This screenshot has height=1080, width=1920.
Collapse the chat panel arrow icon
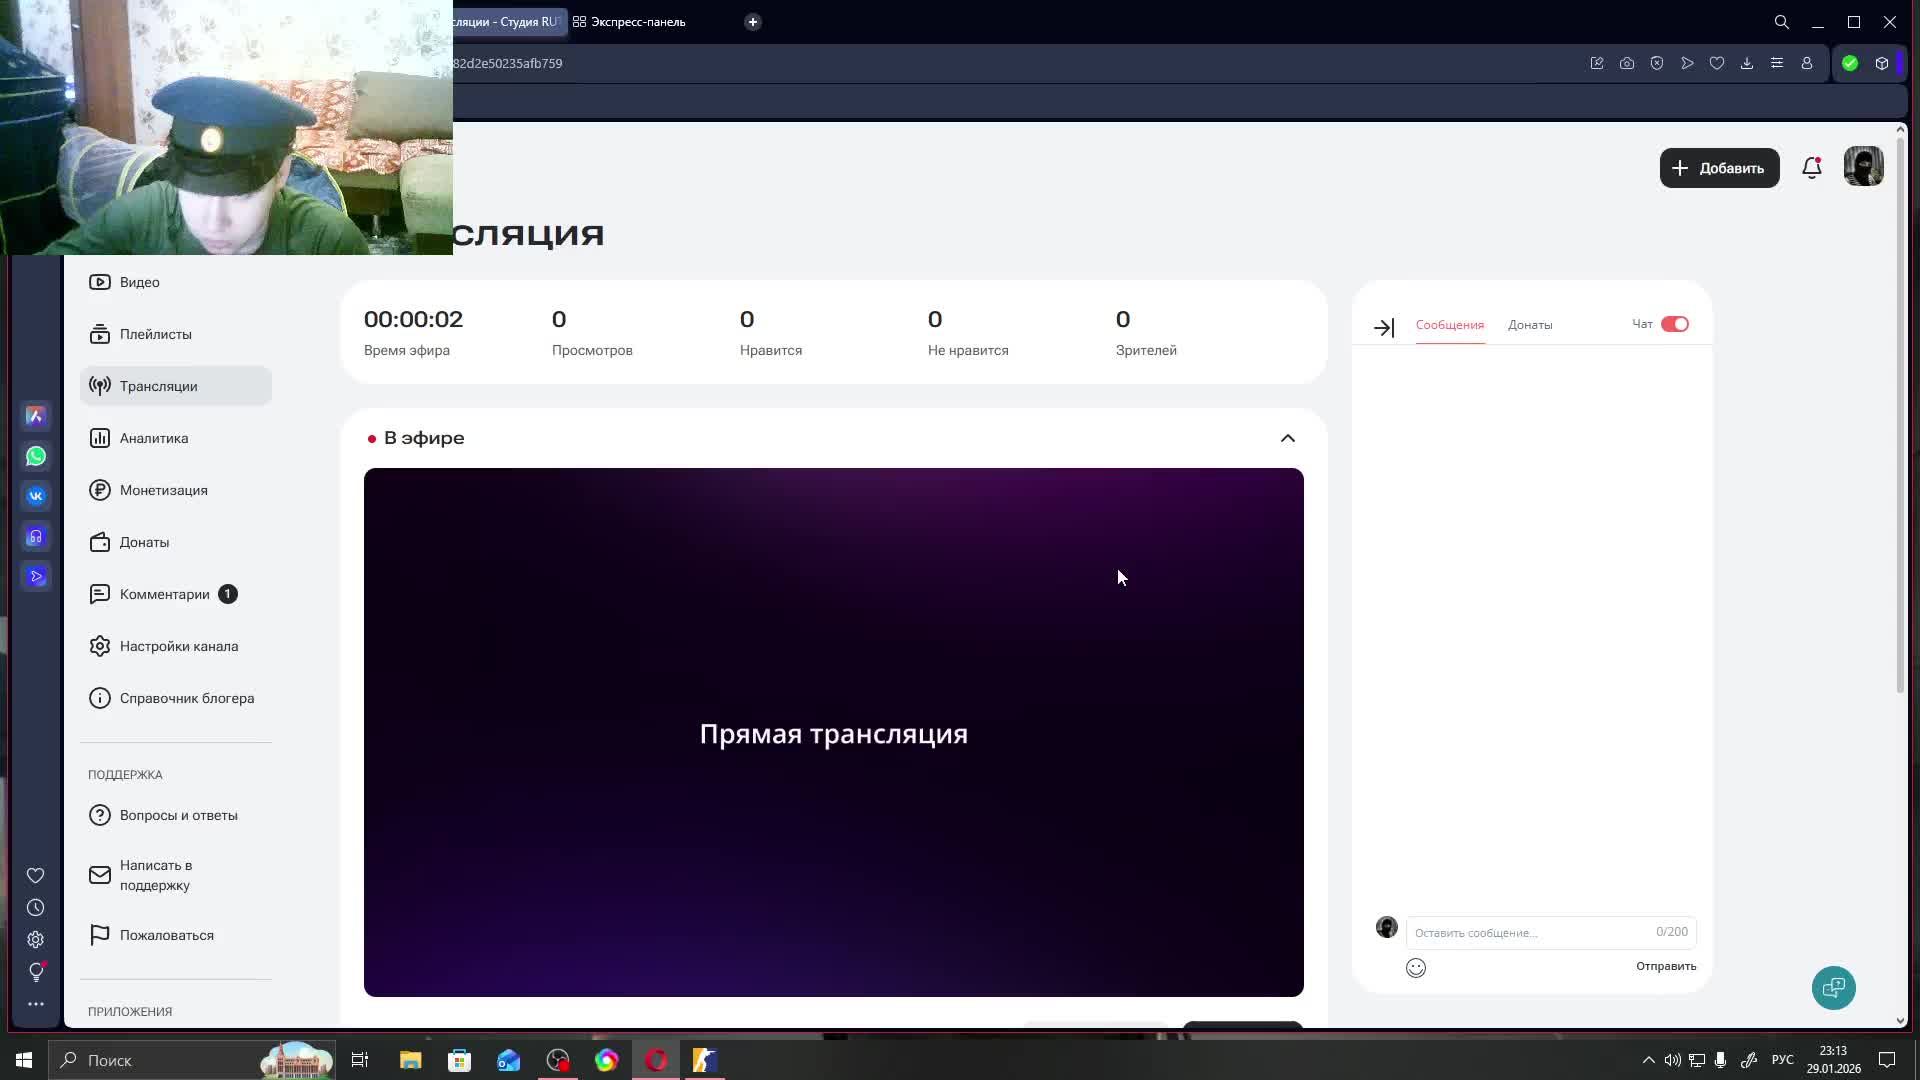[x=1384, y=328]
